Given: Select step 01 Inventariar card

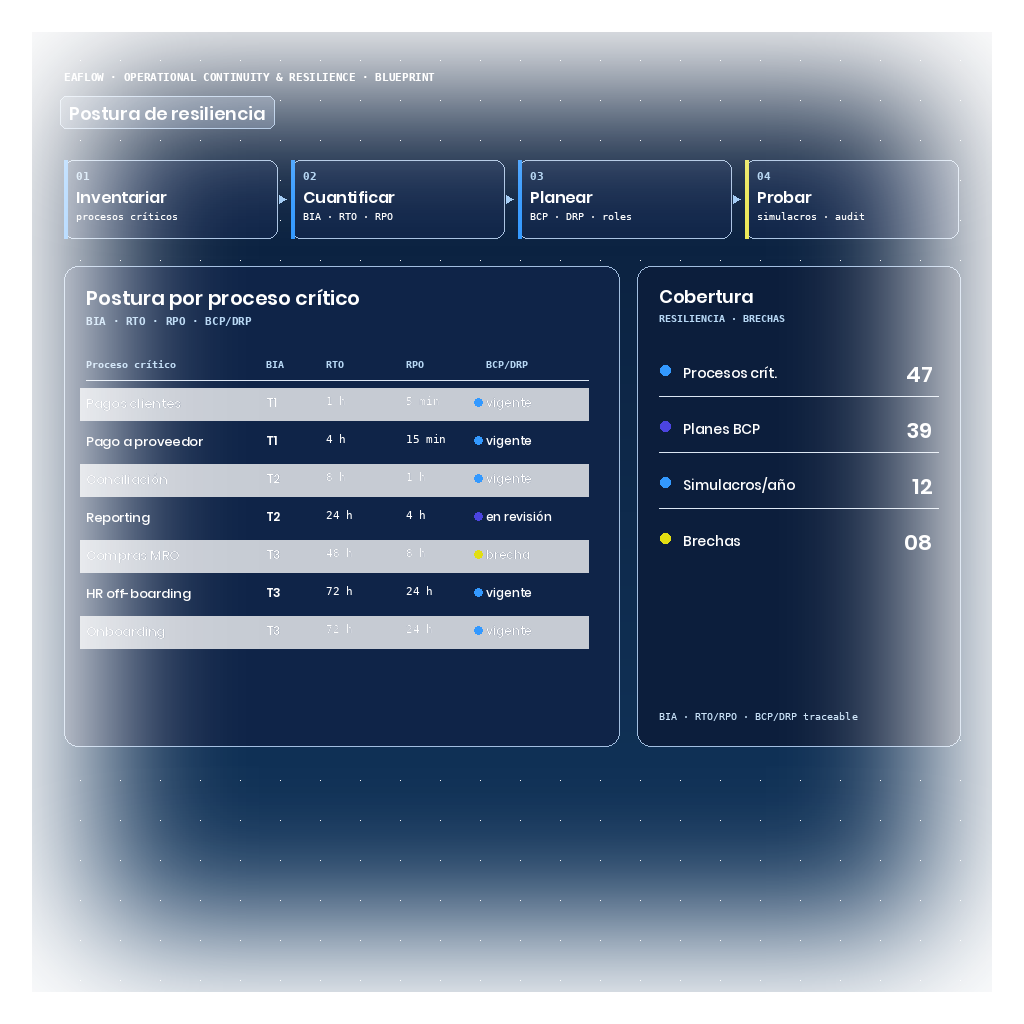Looking at the screenshot, I should tap(171, 199).
